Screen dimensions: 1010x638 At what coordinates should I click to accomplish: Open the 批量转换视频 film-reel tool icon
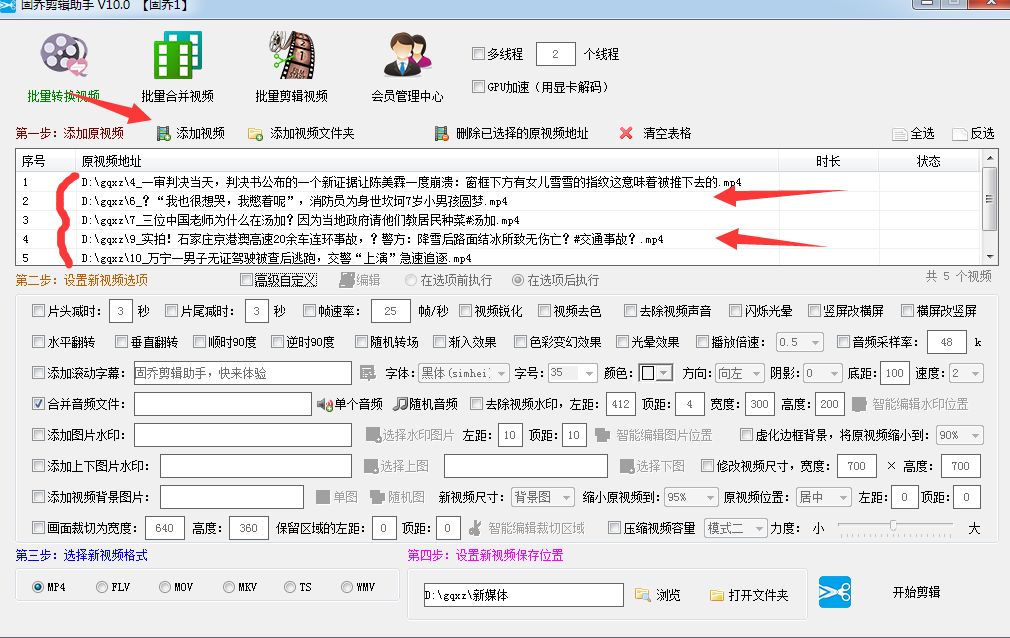pyautogui.click(x=63, y=57)
